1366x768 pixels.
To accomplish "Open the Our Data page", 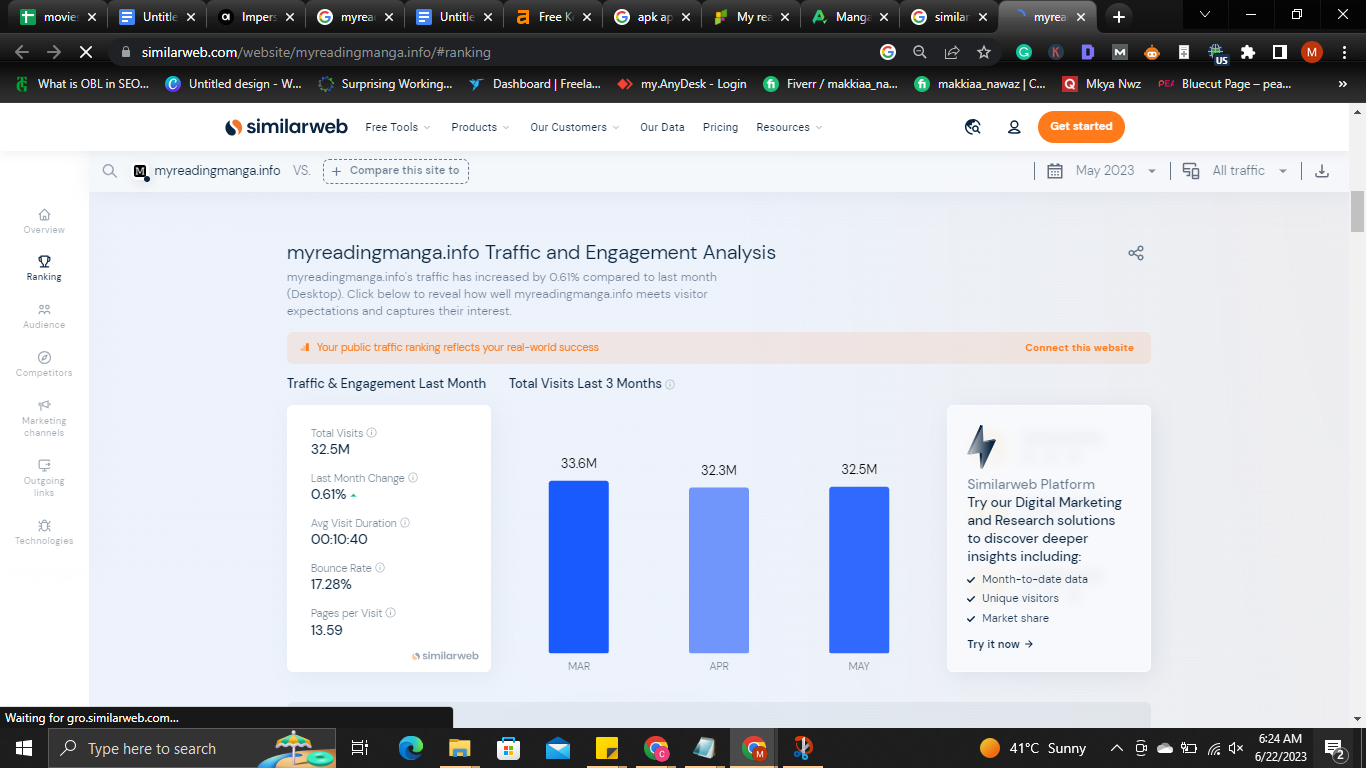I will click(662, 127).
